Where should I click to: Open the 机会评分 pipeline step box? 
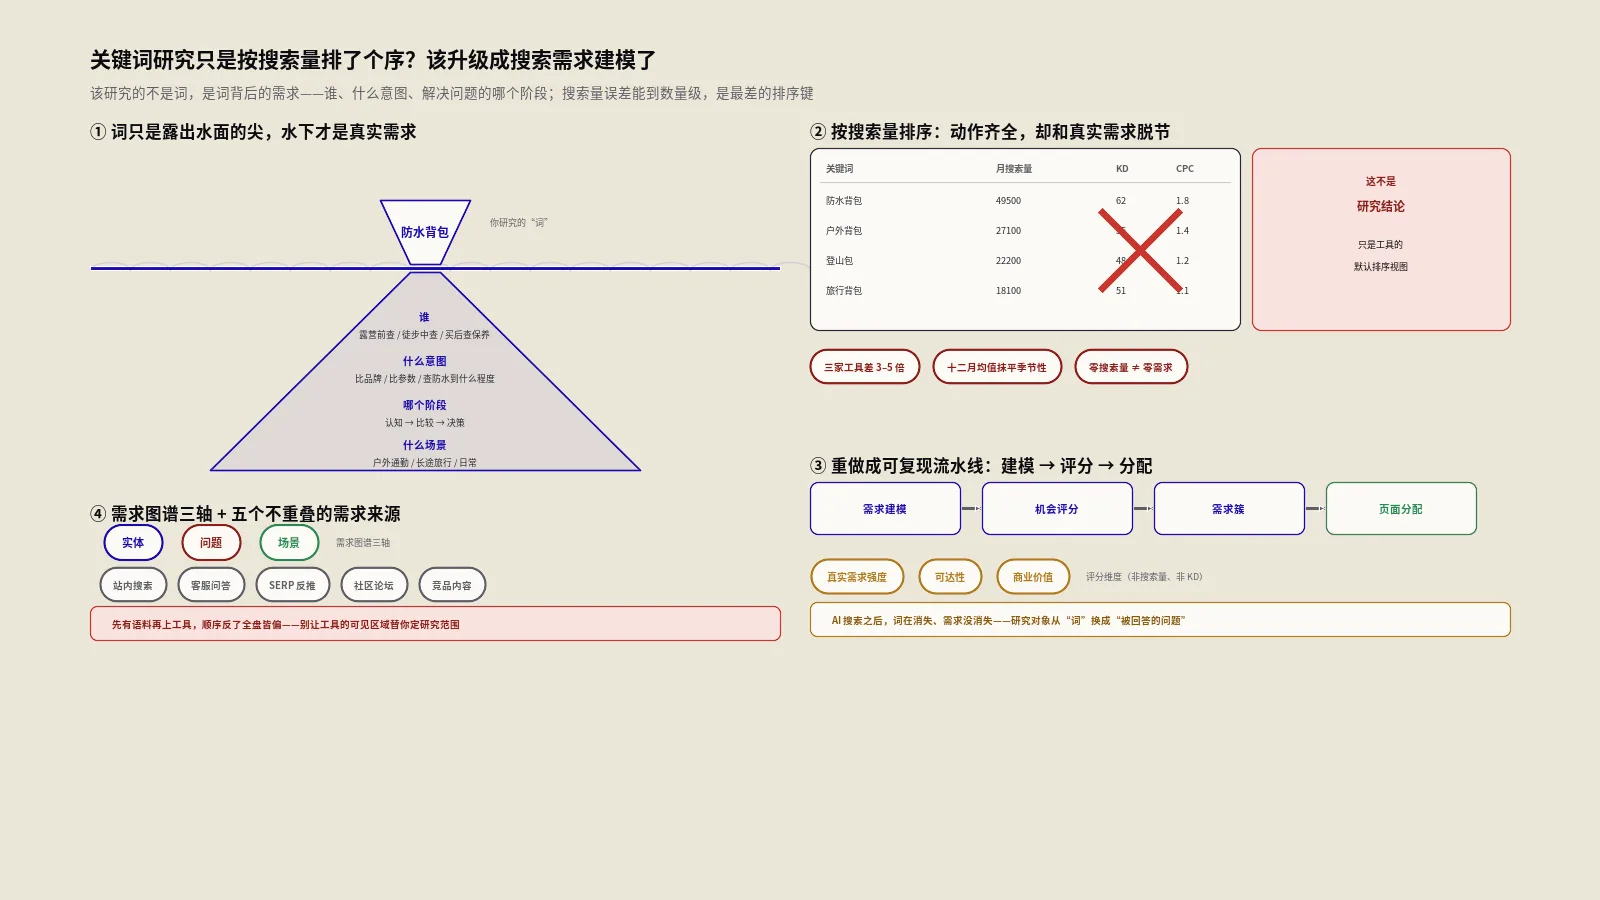1057,509
